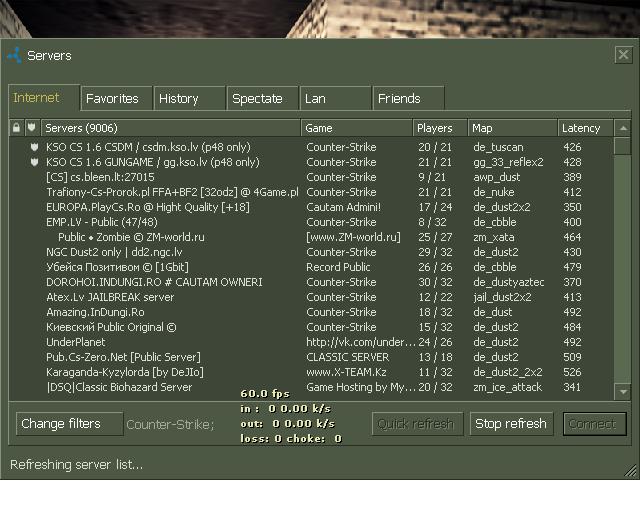Select the Public Zombie ZM-world.ru server
Screen dimensions: 640x512
click(311, 237)
